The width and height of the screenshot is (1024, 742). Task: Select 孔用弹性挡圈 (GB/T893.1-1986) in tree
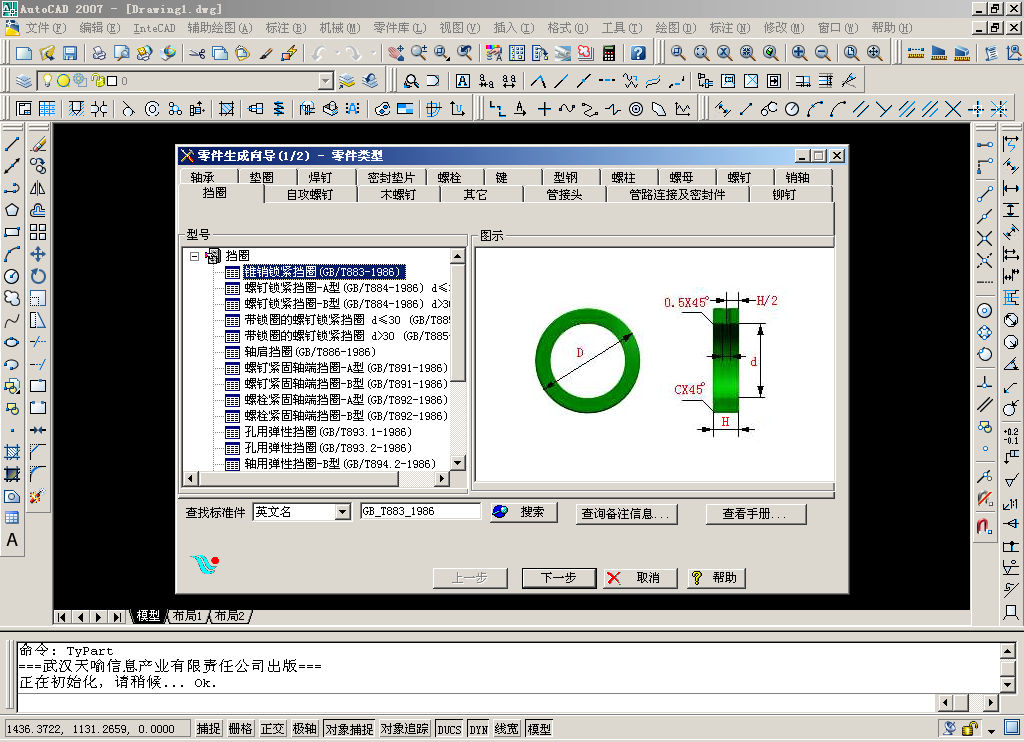(328, 432)
